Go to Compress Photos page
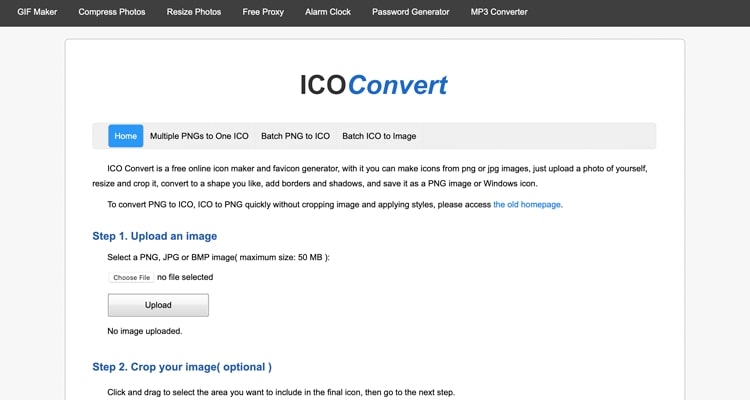 click(112, 12)
